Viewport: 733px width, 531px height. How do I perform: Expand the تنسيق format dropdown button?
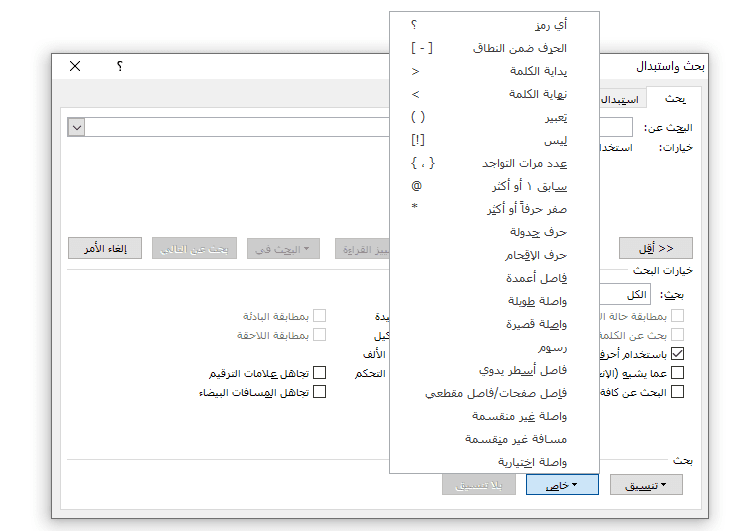[x=645, y=485]
